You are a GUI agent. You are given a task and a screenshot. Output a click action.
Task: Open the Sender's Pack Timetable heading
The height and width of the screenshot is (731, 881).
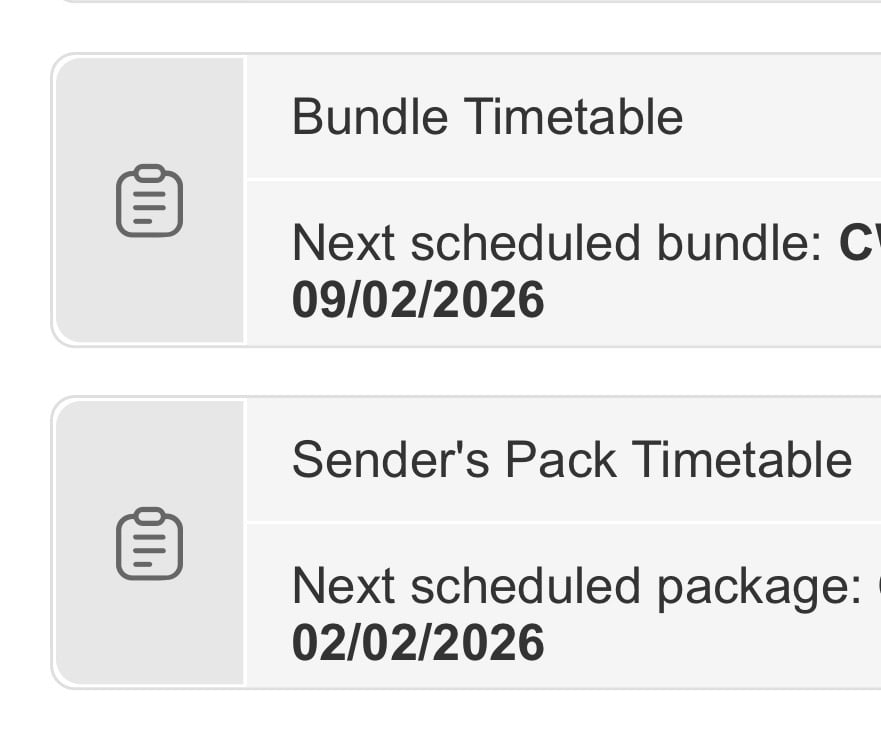pos(571,461)
